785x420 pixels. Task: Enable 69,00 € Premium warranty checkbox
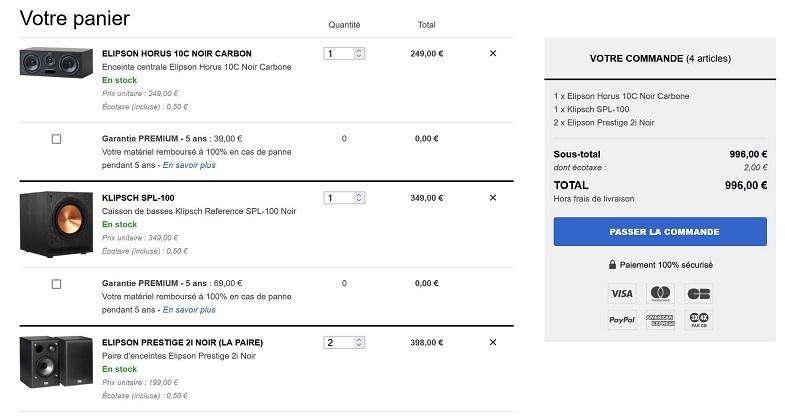point(56,284)
